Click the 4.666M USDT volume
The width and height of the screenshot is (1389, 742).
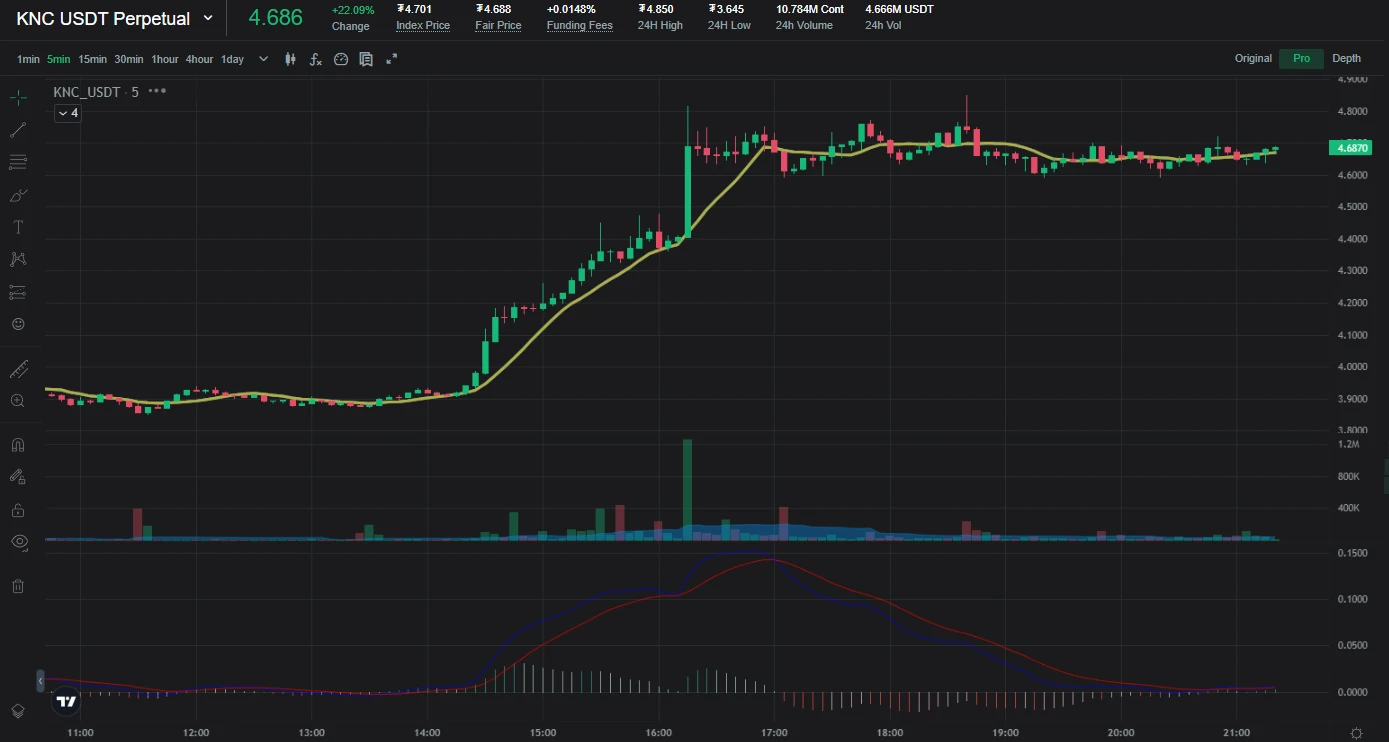coord(900,9)
